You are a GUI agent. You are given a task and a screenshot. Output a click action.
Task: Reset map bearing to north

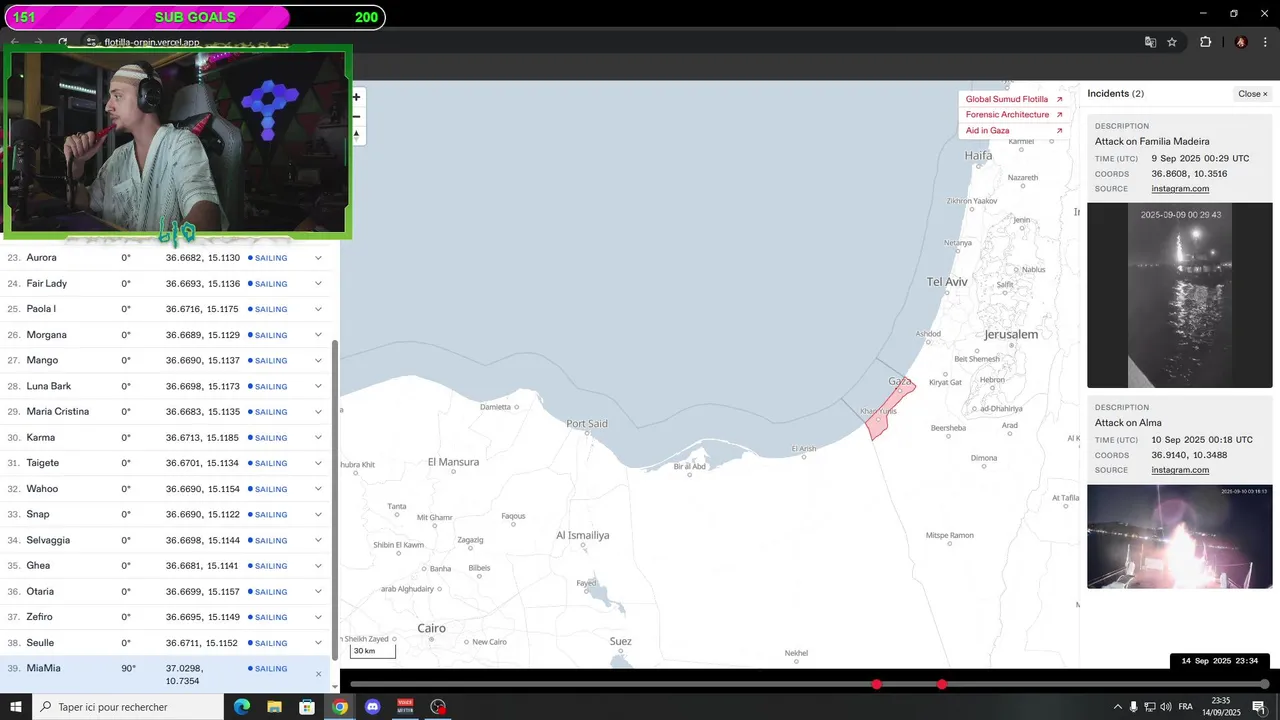click(x=356, y=134)
